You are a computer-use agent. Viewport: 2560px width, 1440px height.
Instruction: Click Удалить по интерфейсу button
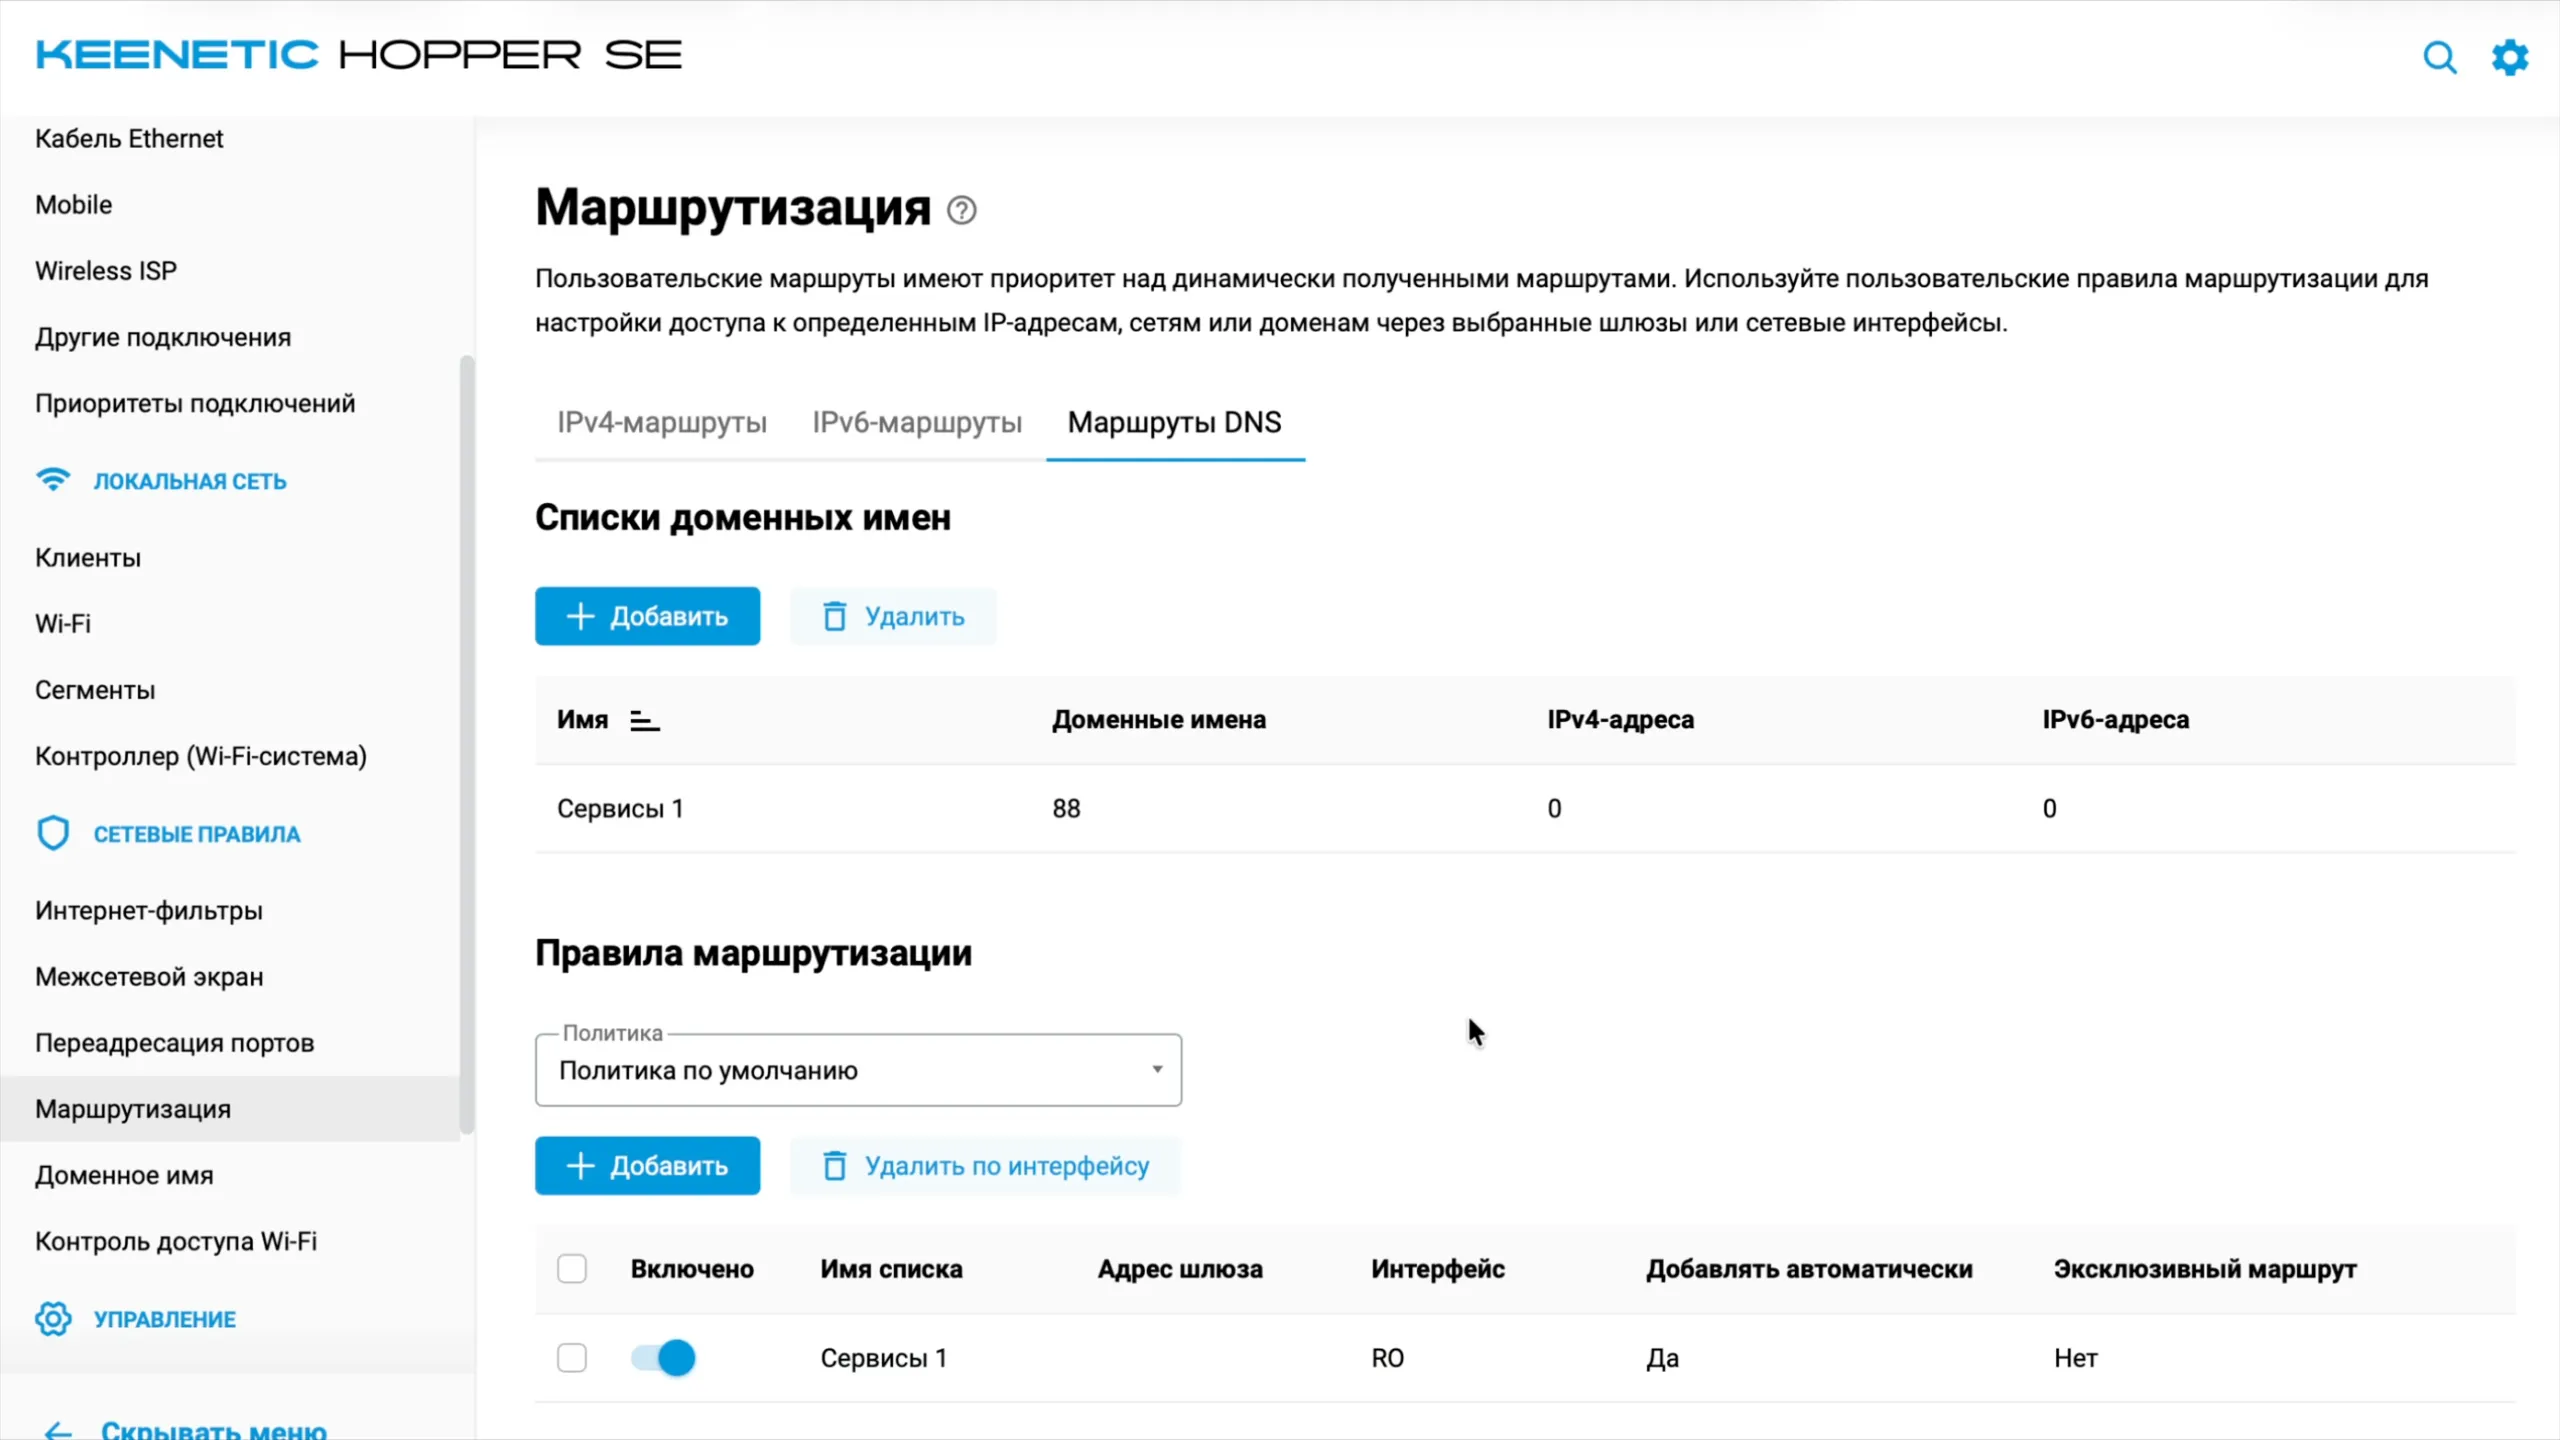pyautogui.click(x=985, y=1165)
